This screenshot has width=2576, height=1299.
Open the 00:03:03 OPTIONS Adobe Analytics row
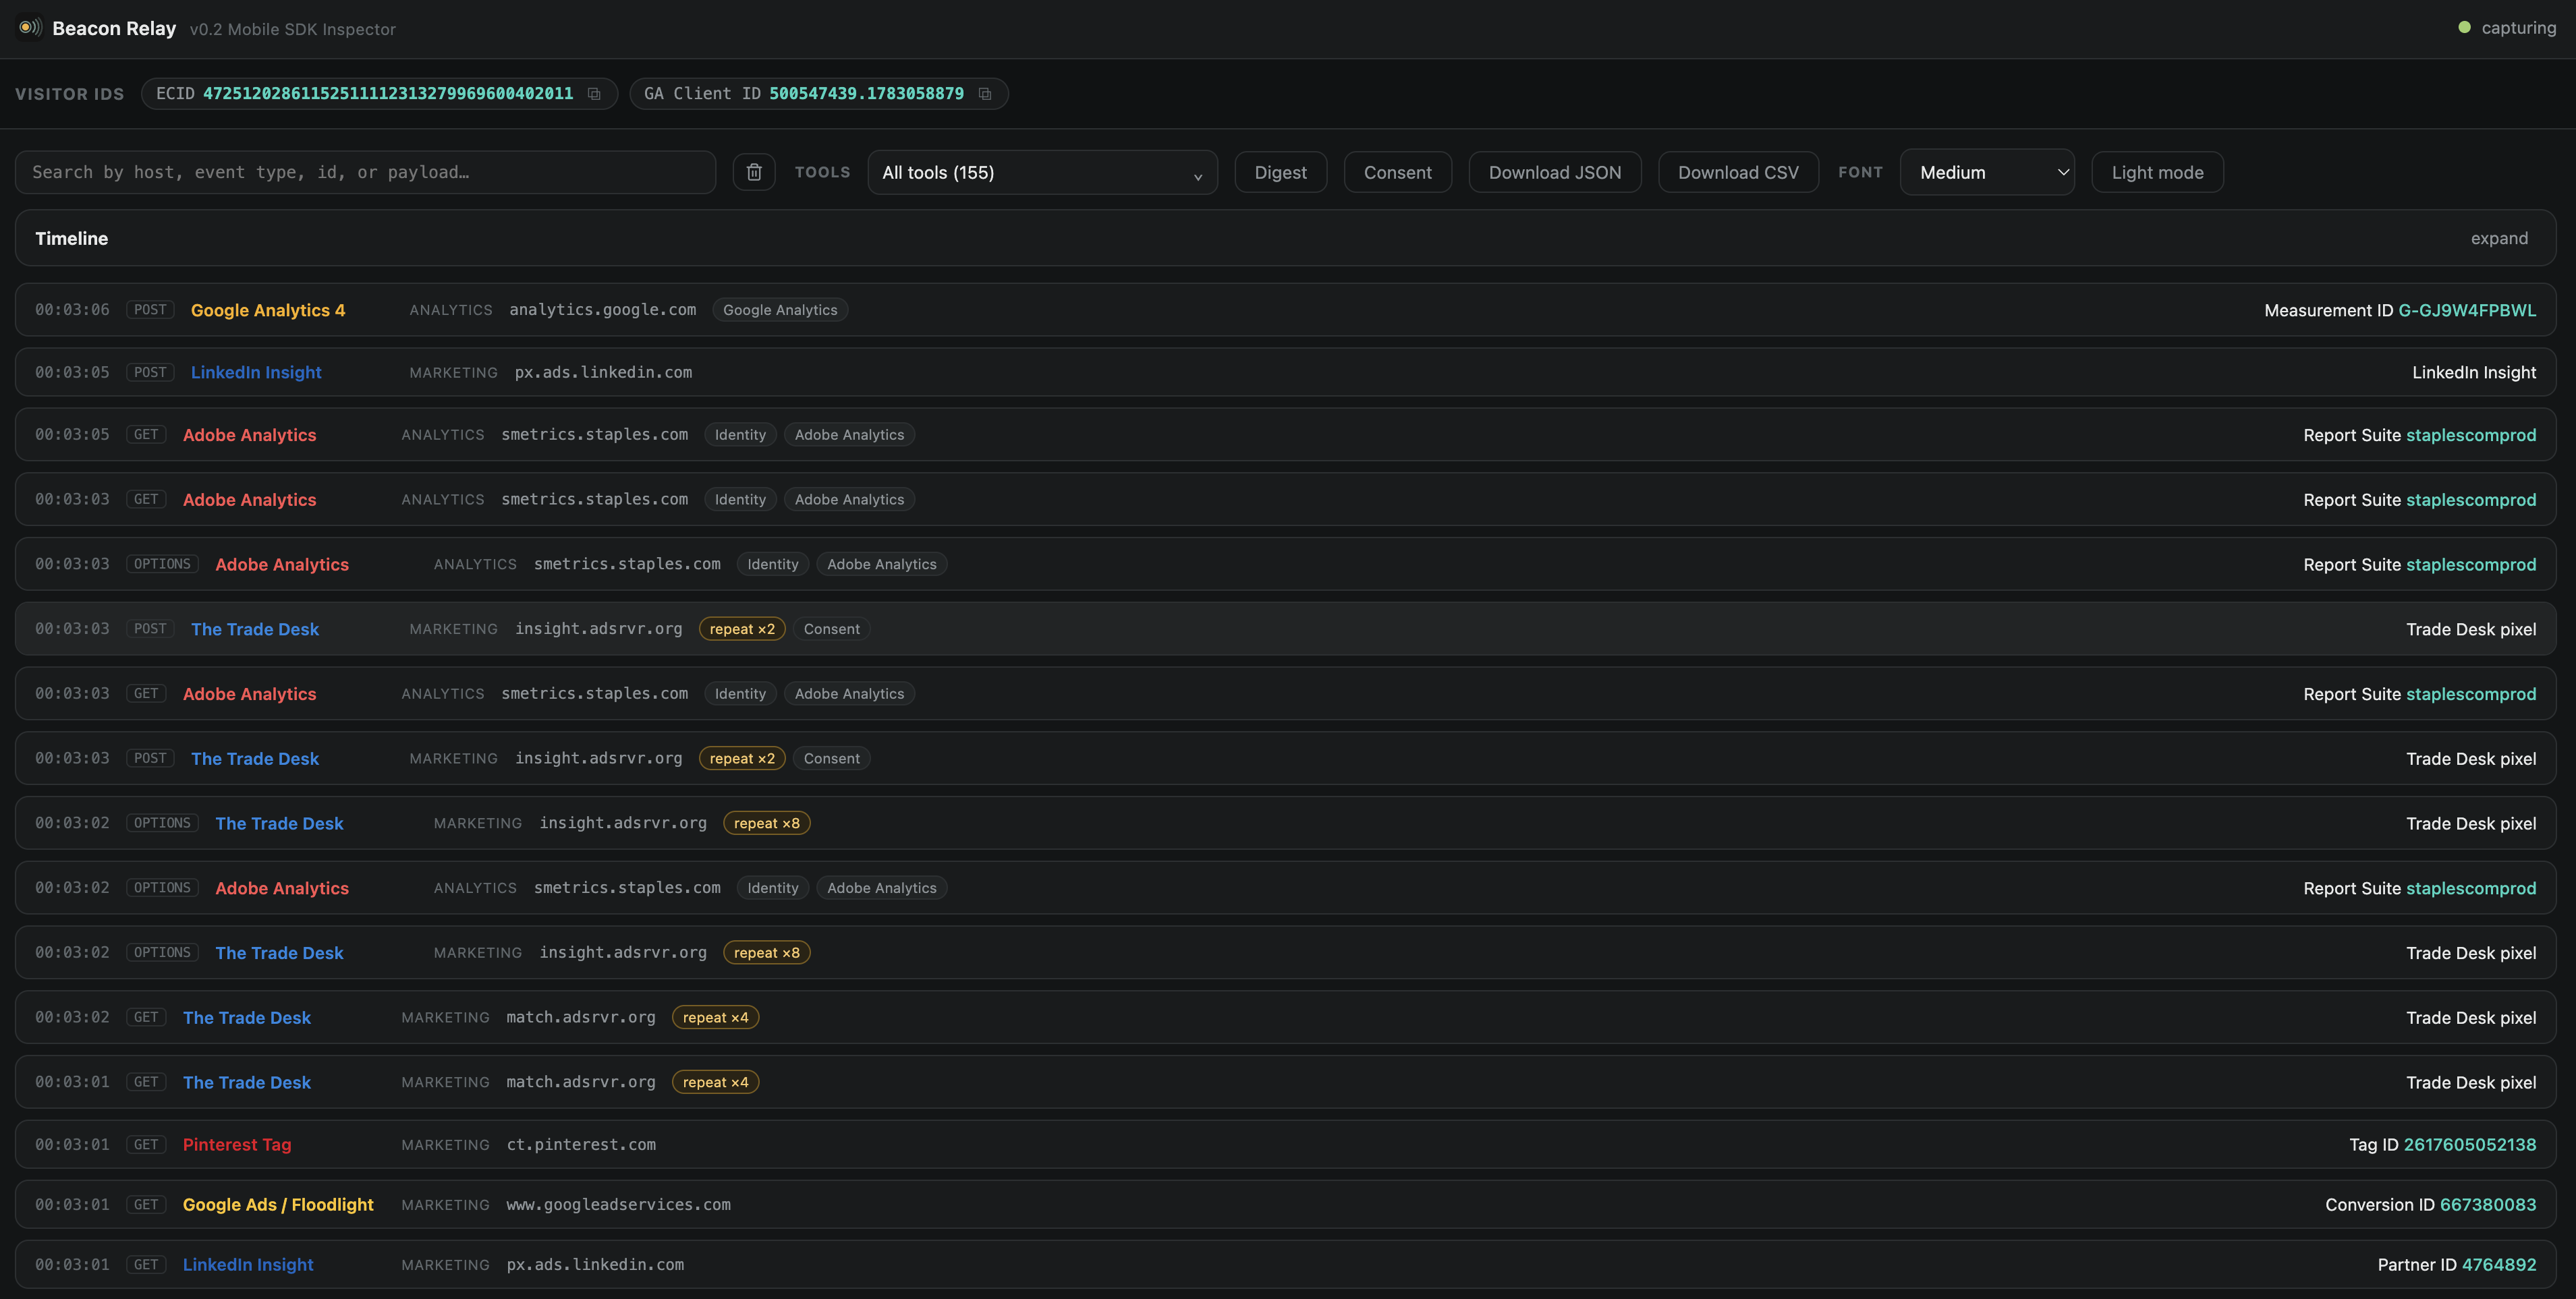(x=1285, y=564)
